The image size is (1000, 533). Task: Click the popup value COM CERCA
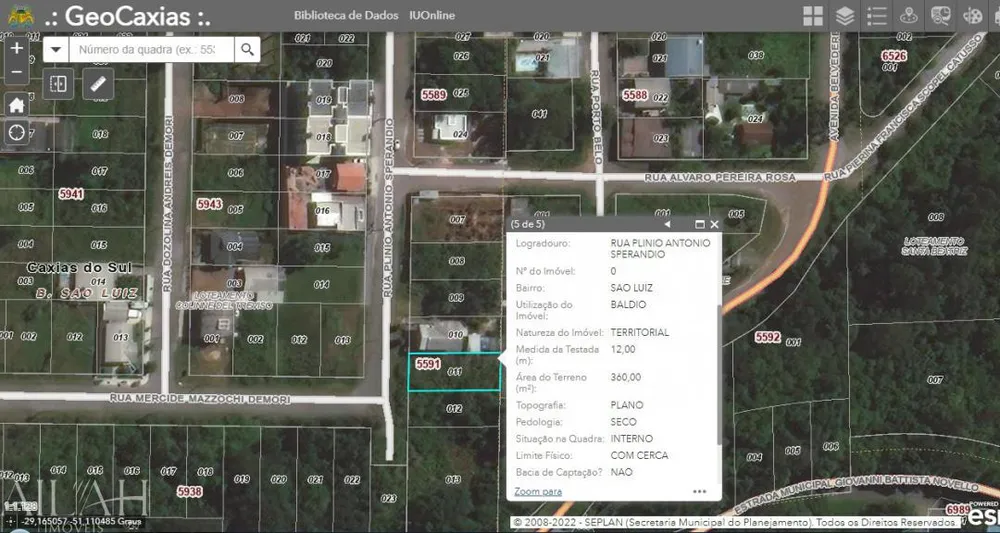click(639, 456)
